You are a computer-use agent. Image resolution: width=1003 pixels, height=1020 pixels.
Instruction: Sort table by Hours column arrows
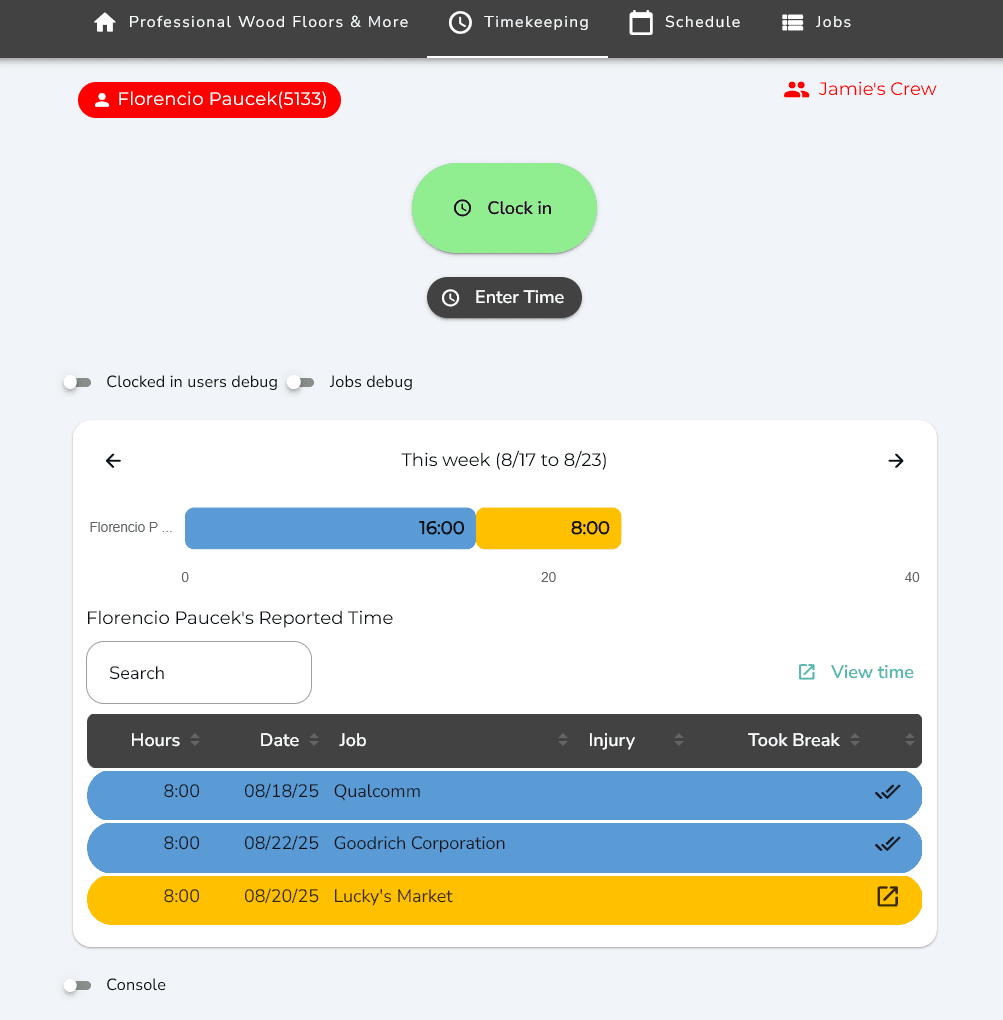tap(195, 740)
